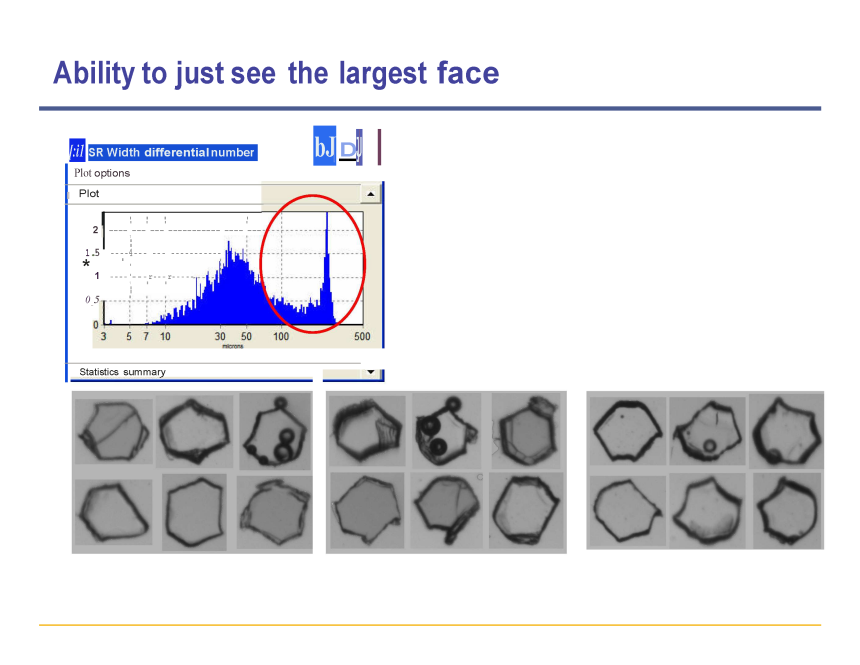Collapse the Plot section with the up arrow
This screenshot has height=665, width=860.
(370, 194)
